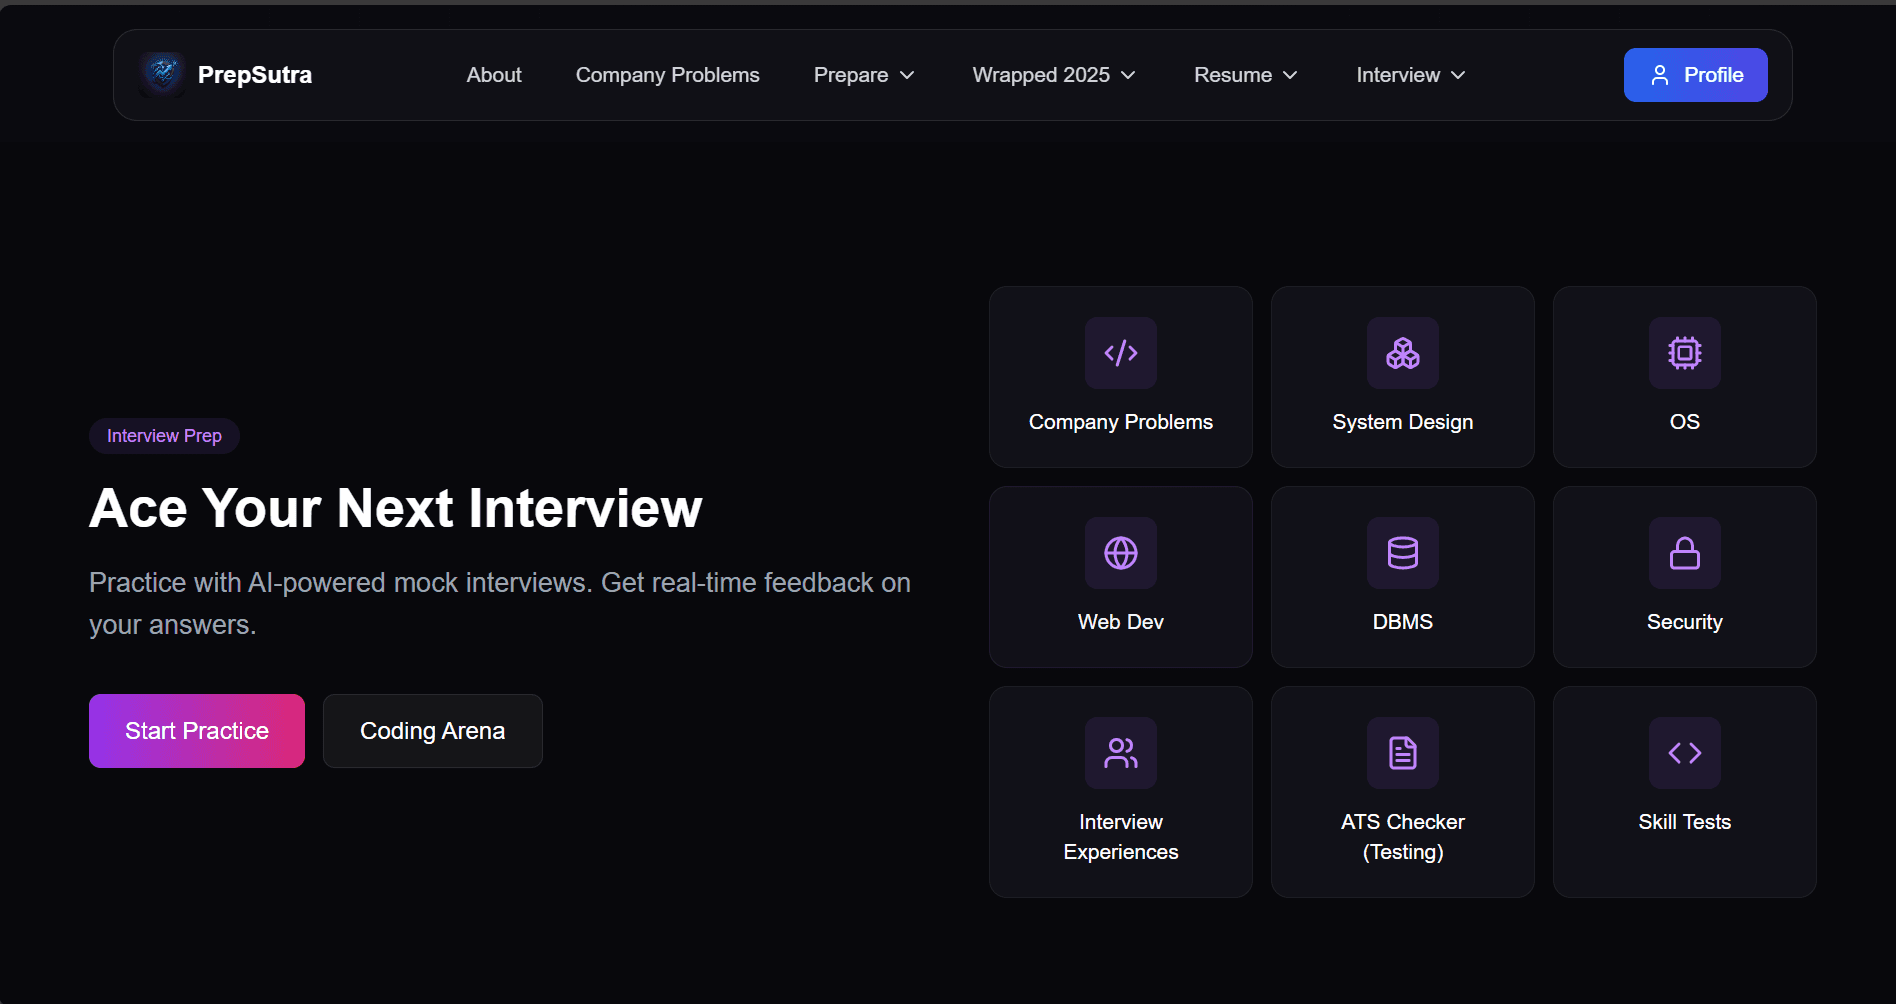The width and height of the screenshot is (1896, 1004).
Task: Open the Interview Experiences people icon
Action: pos(1120,753)
